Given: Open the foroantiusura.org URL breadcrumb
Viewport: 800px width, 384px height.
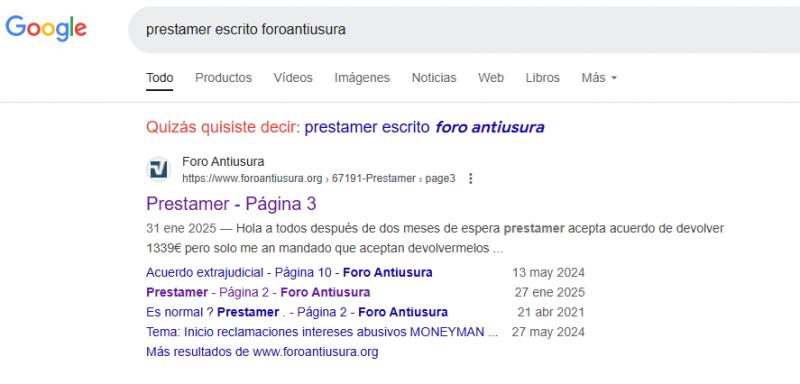Looking at the screenshot, I should 318,178.
